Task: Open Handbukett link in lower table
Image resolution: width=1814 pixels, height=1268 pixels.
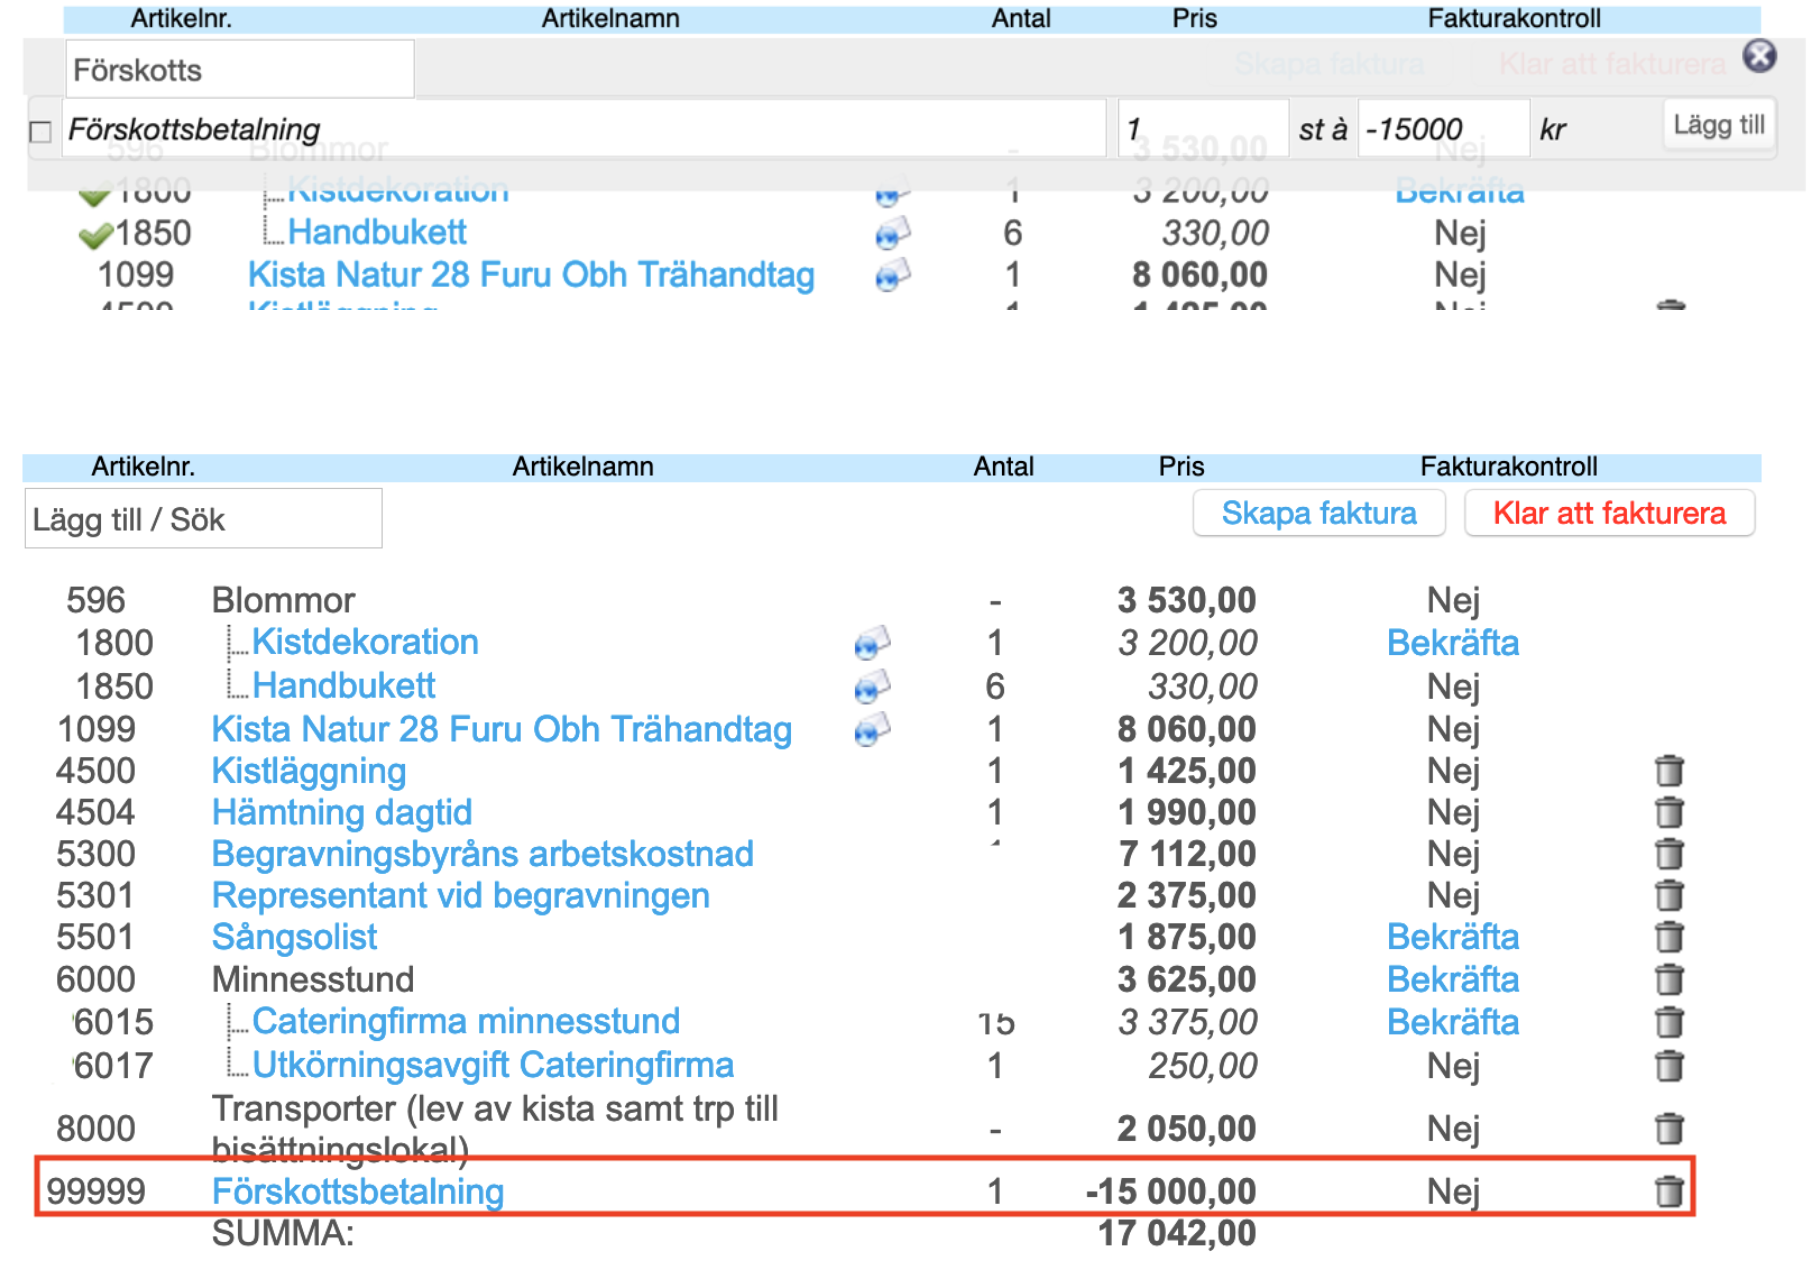Action: (344, 686)
